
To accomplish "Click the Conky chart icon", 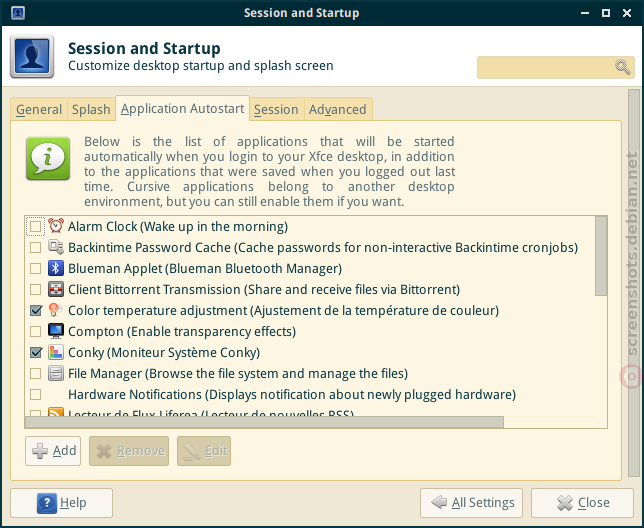I will 56,352.
